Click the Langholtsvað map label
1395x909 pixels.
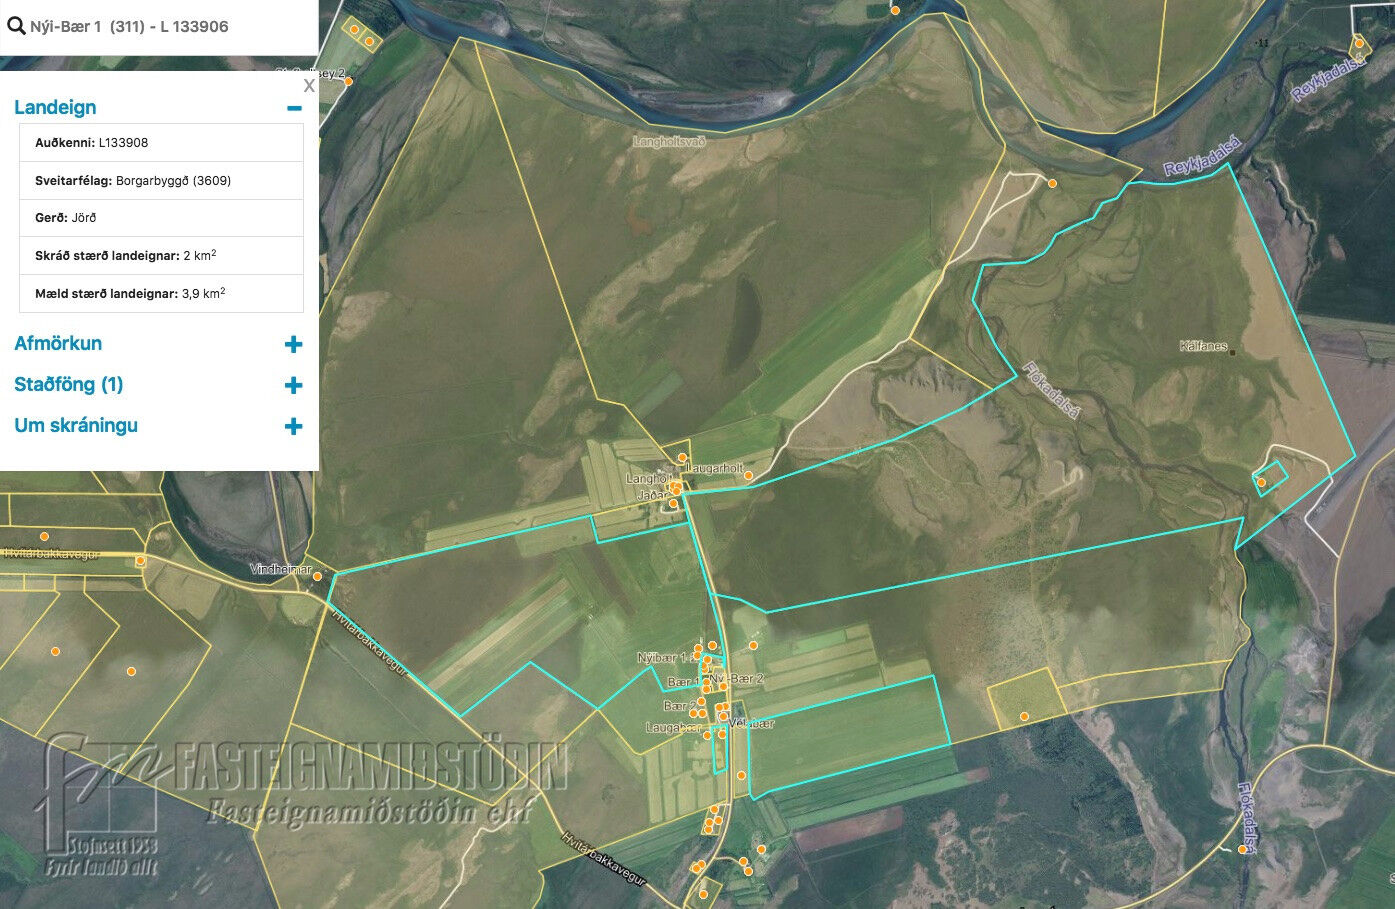click(x=669, y=142)
